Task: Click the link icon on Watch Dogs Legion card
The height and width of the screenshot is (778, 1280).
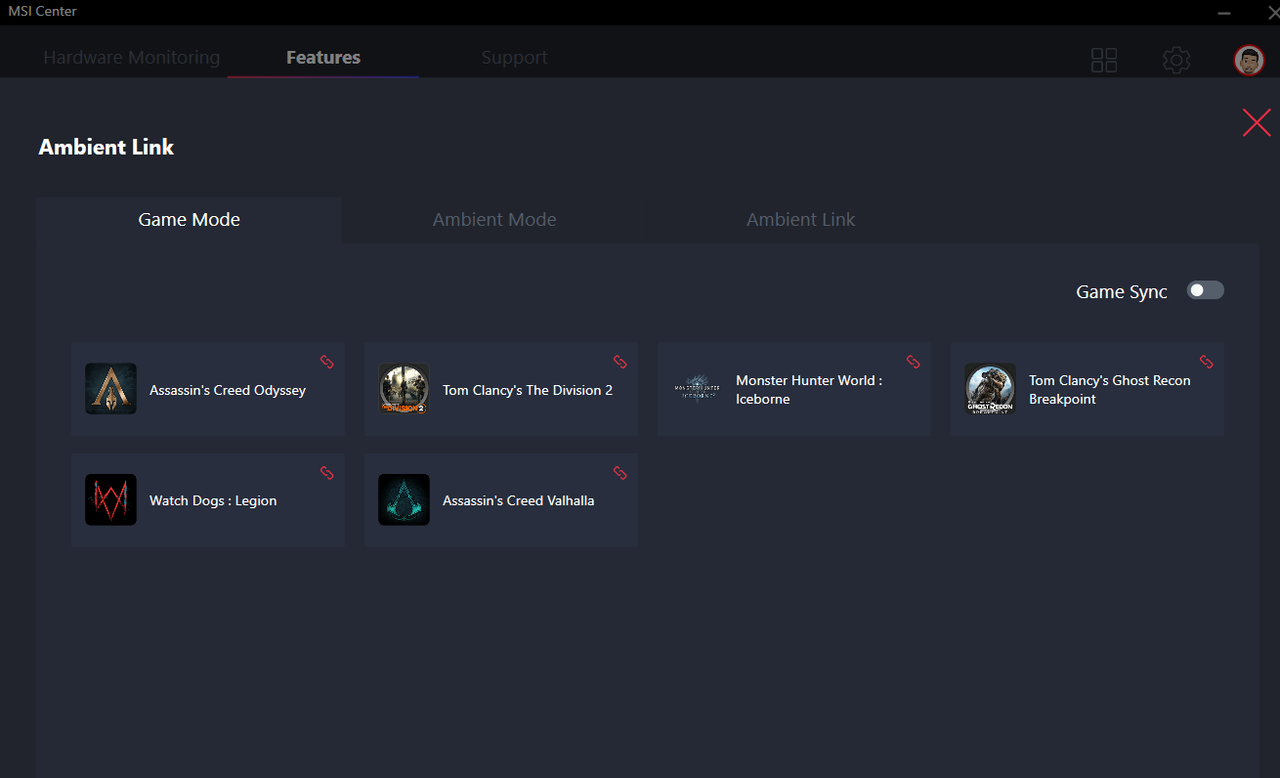Action: click(327, 473)
